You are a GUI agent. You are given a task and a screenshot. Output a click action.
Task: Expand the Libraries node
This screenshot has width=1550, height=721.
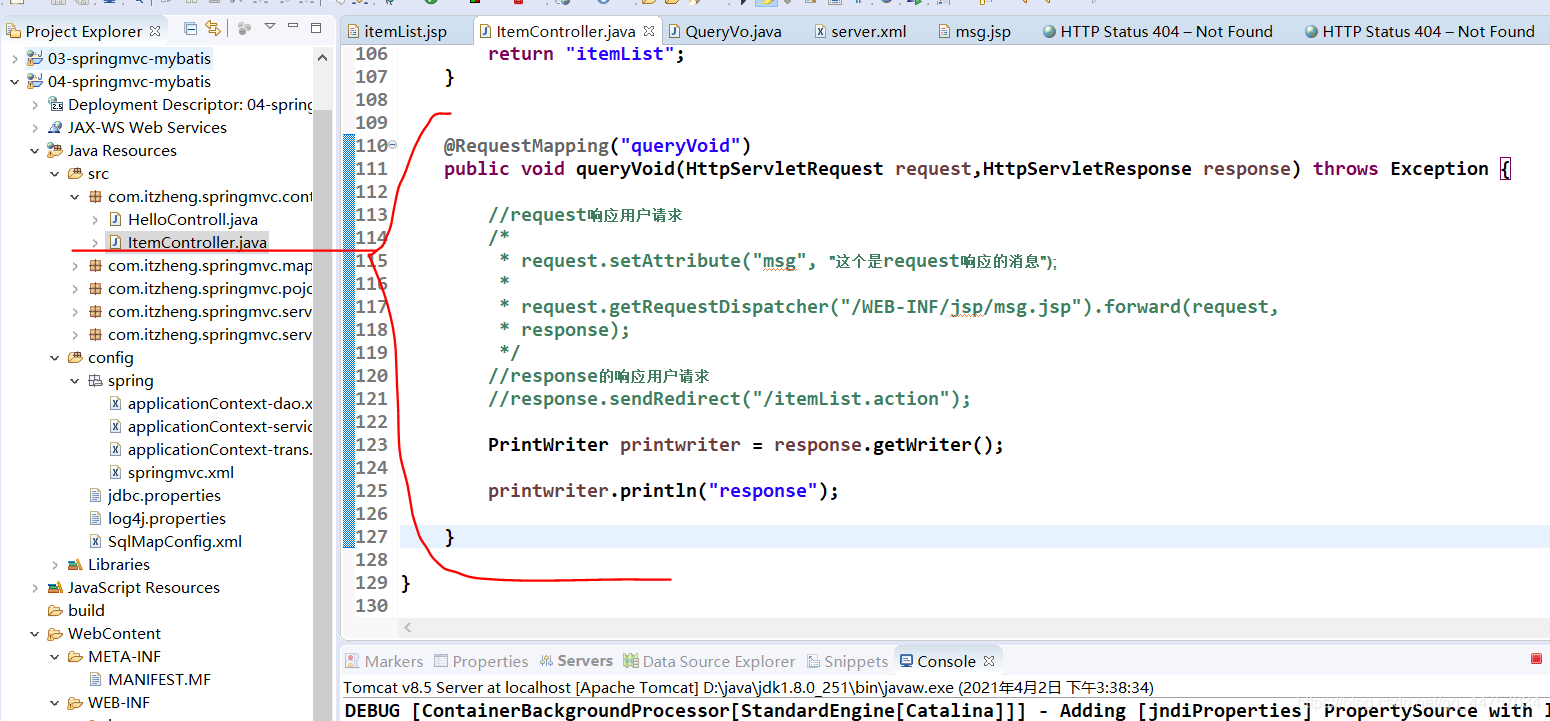[55, 564]
